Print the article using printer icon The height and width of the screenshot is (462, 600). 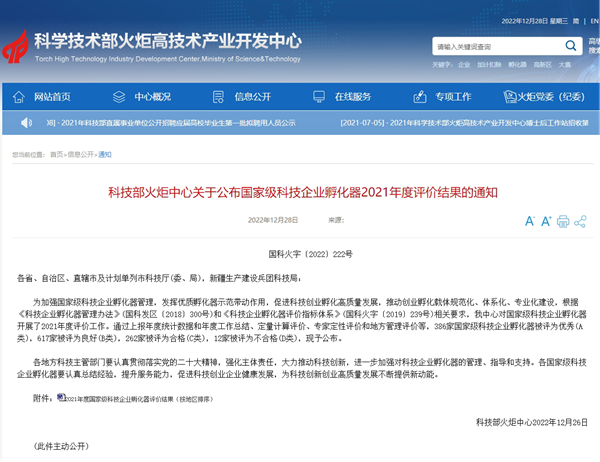(563, 221)
